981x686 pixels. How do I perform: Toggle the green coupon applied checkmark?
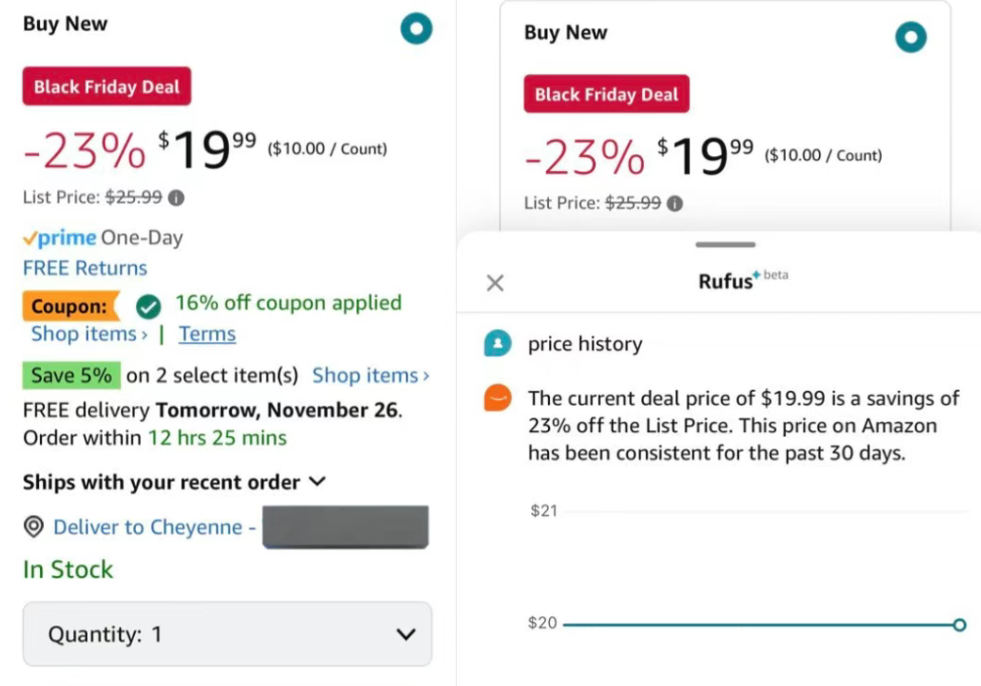click(x=148, y=305)
